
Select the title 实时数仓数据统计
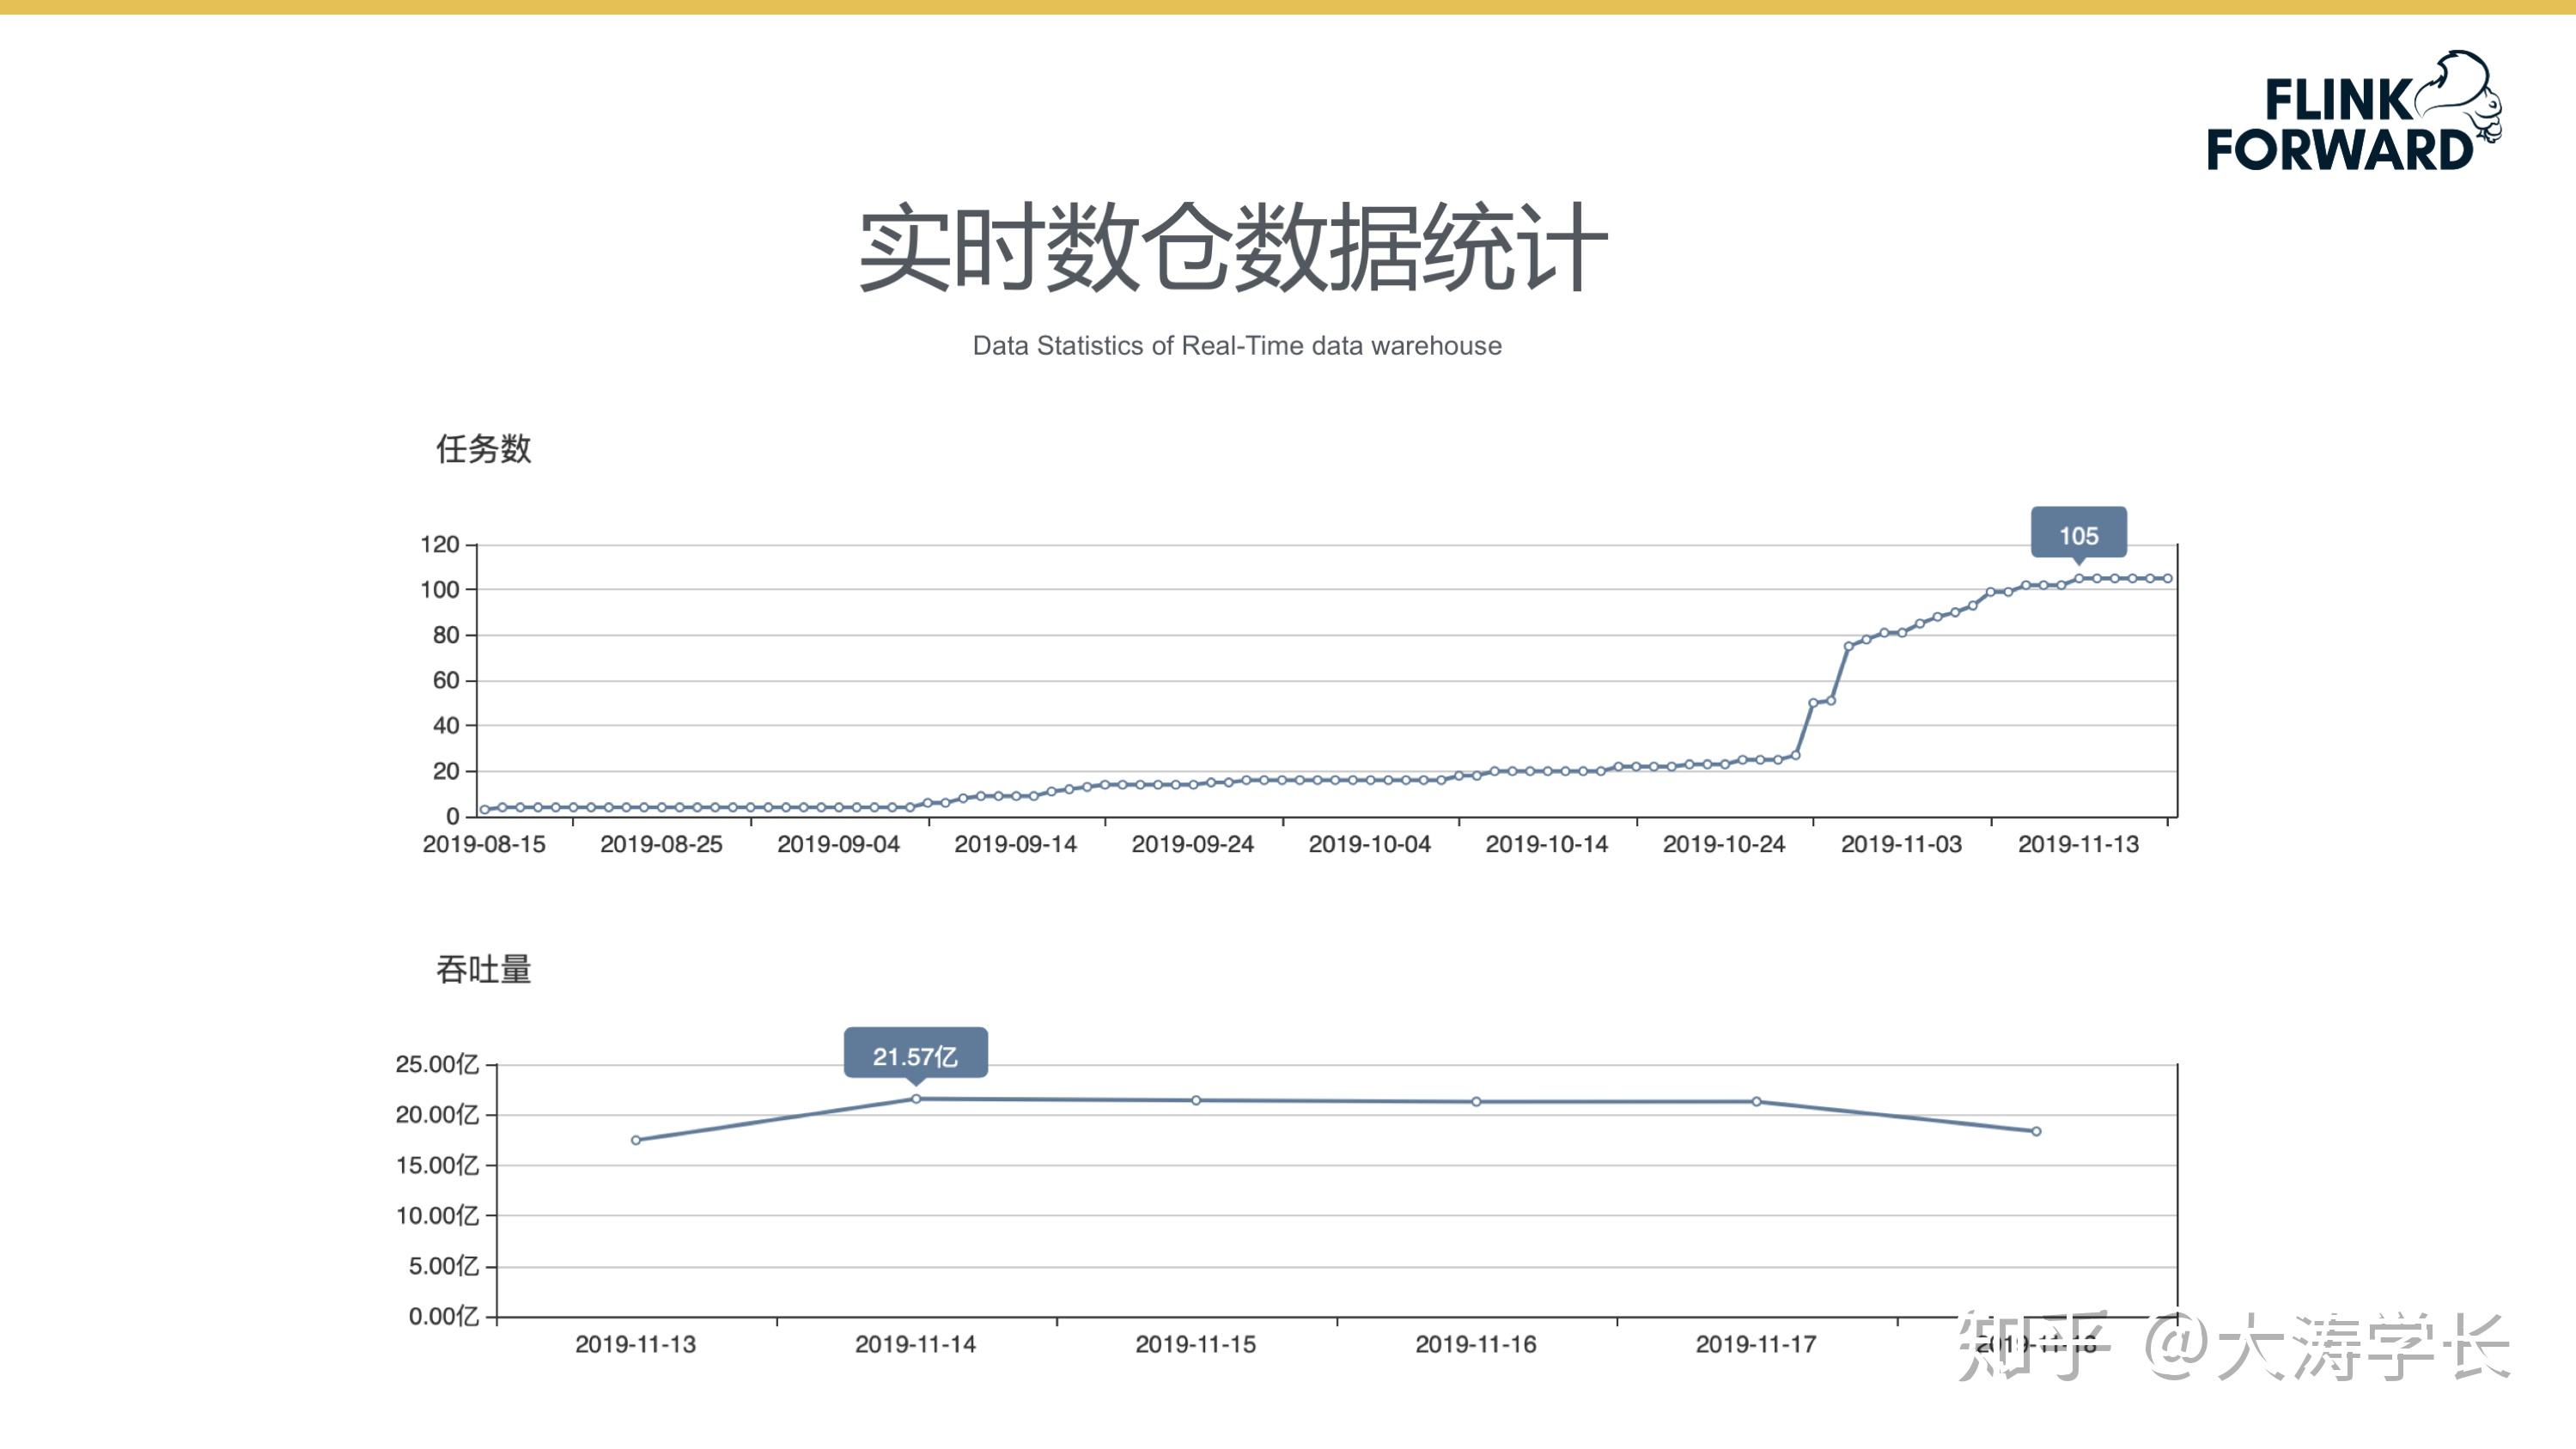pyautogui.click(x=1234, y=247)
